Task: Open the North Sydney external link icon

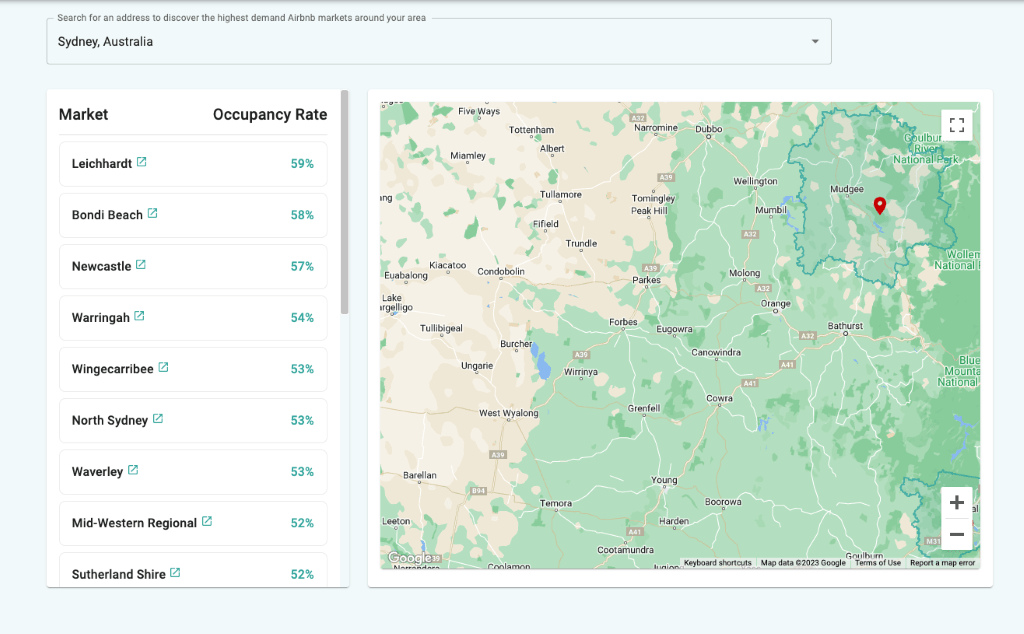Action: point(157,419)
